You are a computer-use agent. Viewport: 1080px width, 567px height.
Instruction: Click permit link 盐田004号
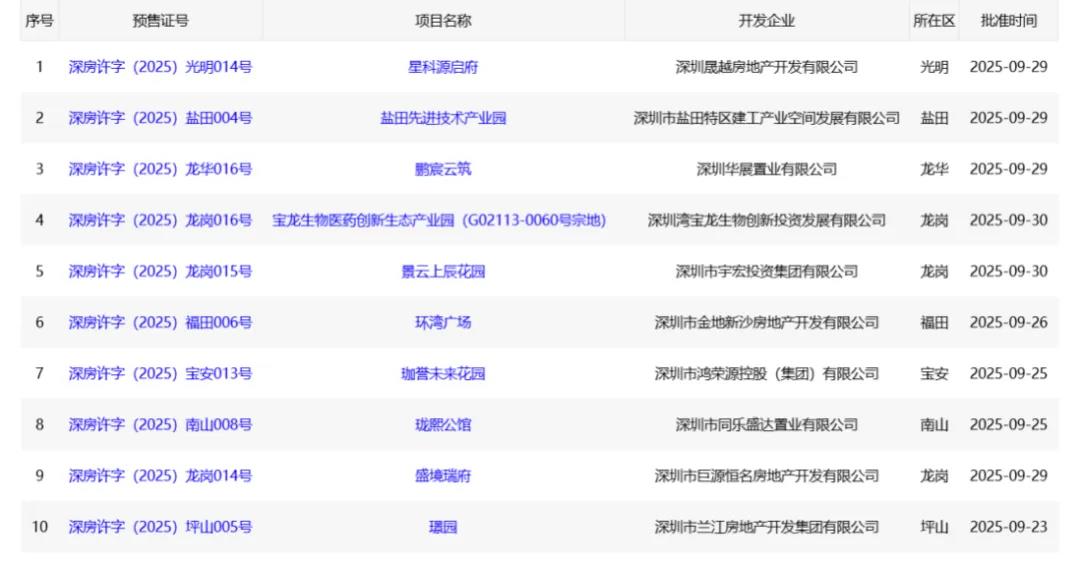[160, 118]
